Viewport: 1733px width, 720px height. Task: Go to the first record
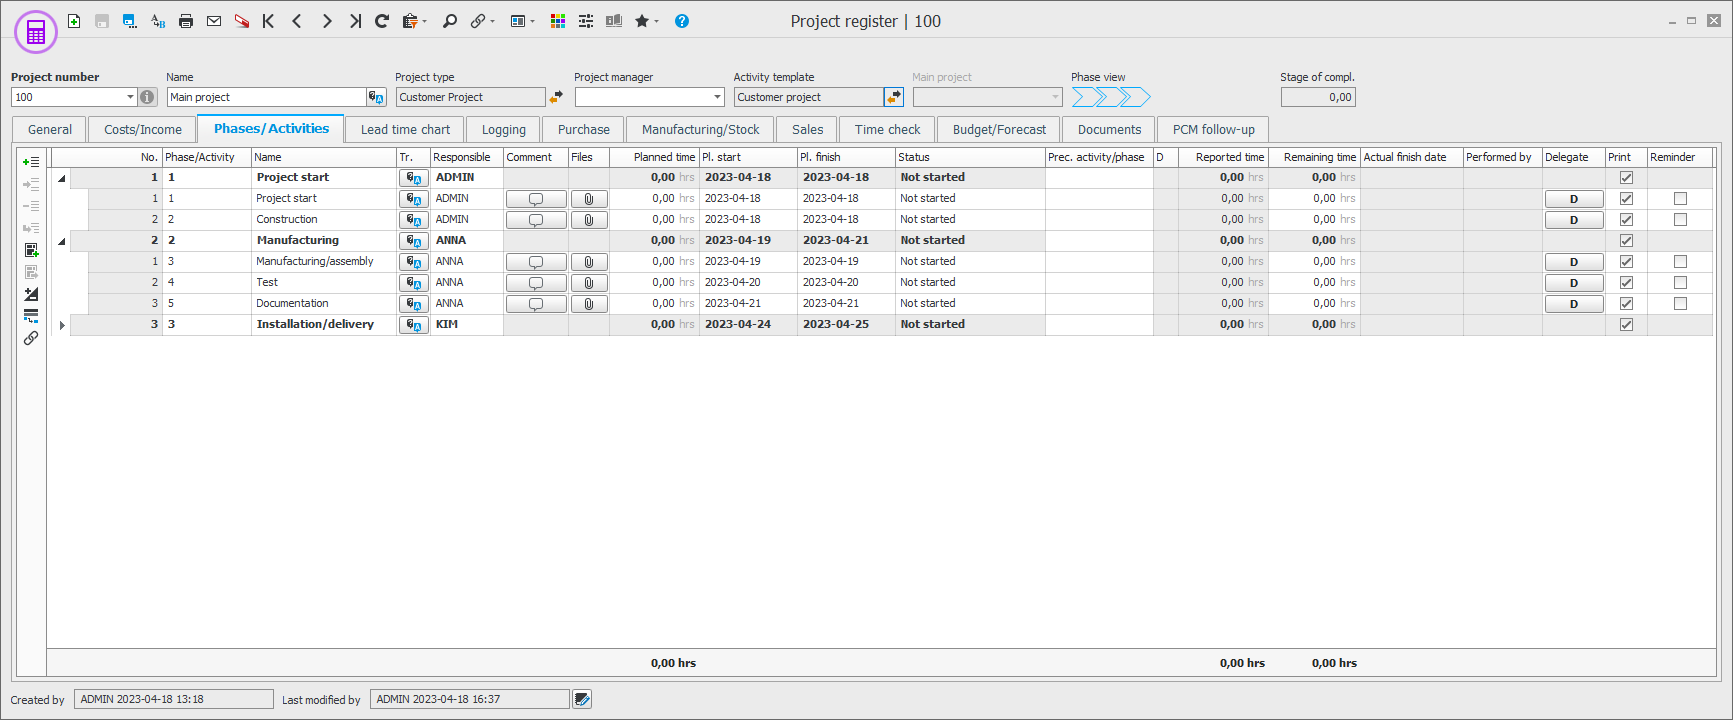coord(269,21)
